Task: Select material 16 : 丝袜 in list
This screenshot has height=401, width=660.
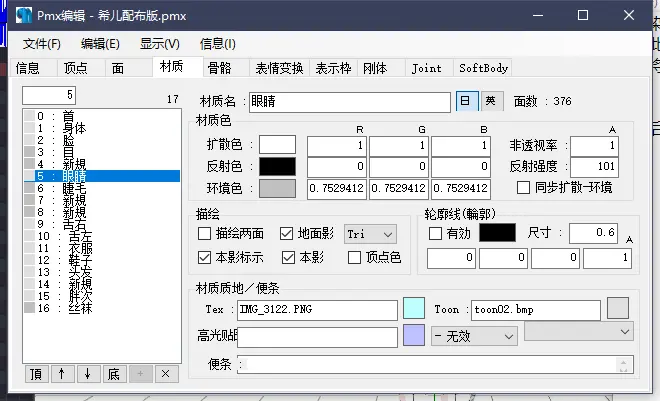Action: pyautogui.click(x=102, y=308)
